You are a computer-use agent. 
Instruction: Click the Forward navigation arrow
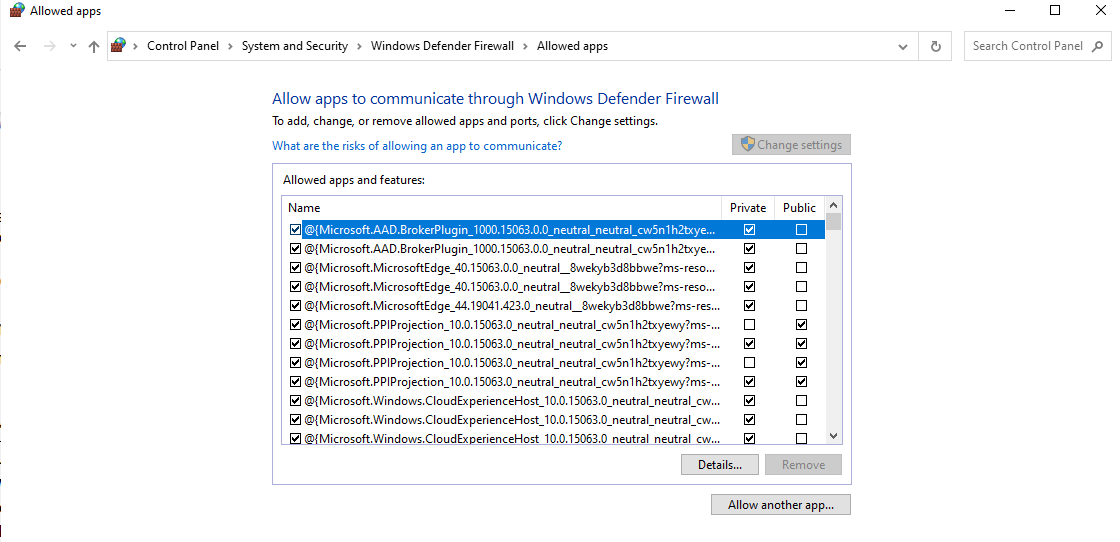(x=49, y=46)
